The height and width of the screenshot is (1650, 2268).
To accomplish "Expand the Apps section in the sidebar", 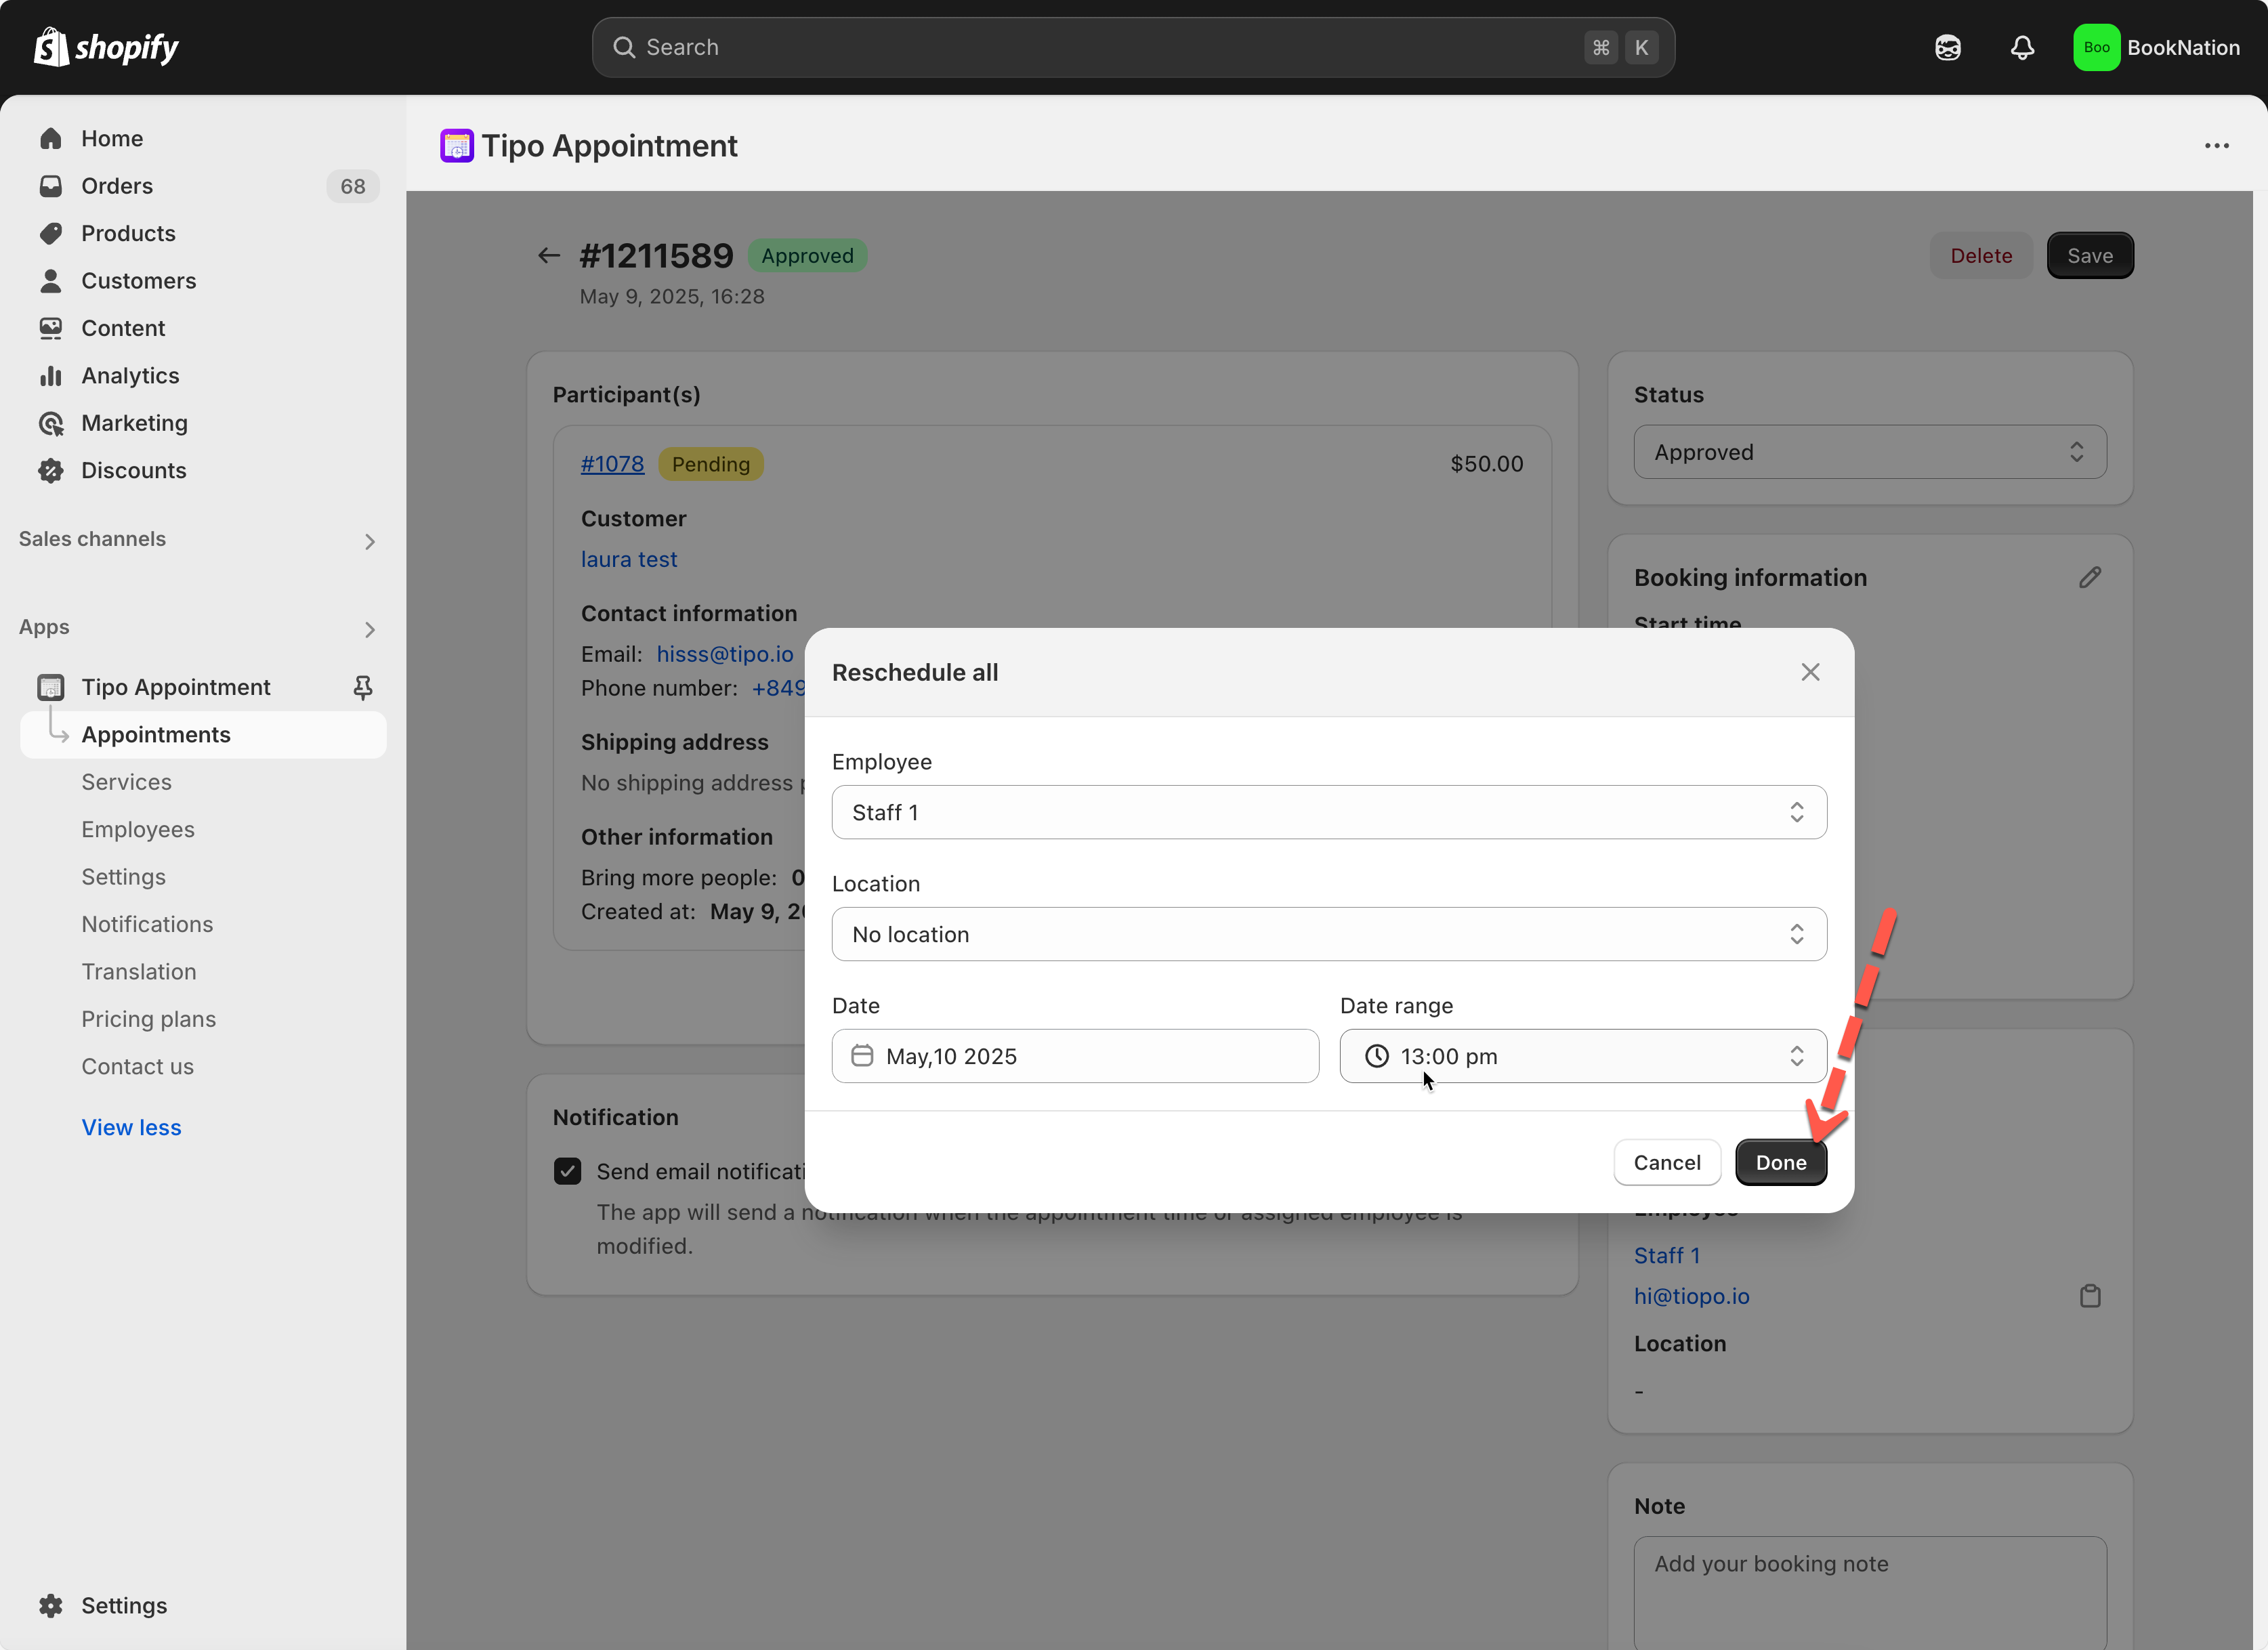I will [369, 629].
